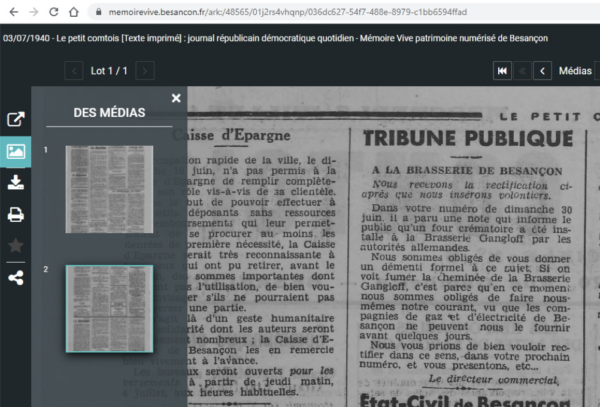Click the download icon in sidebar
The height and width of the screenshot is (407, 600).
(15, 183)
